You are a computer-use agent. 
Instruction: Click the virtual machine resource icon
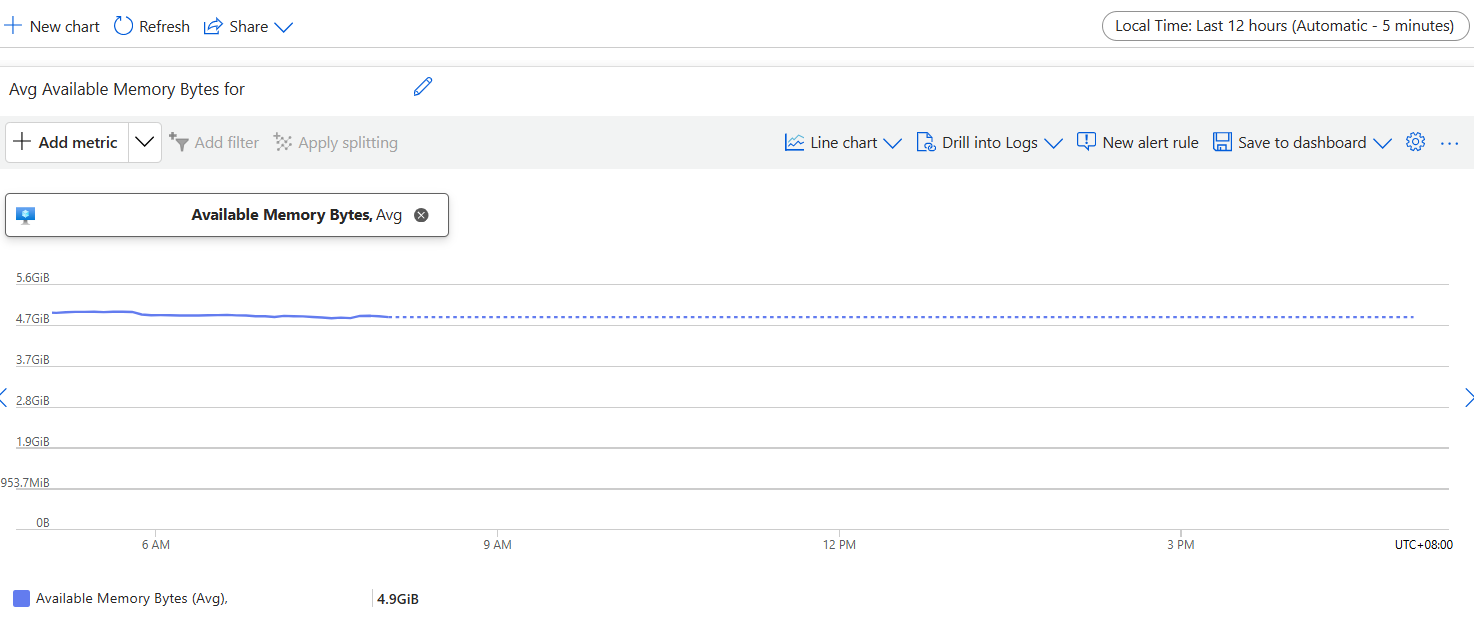(26, 215)
